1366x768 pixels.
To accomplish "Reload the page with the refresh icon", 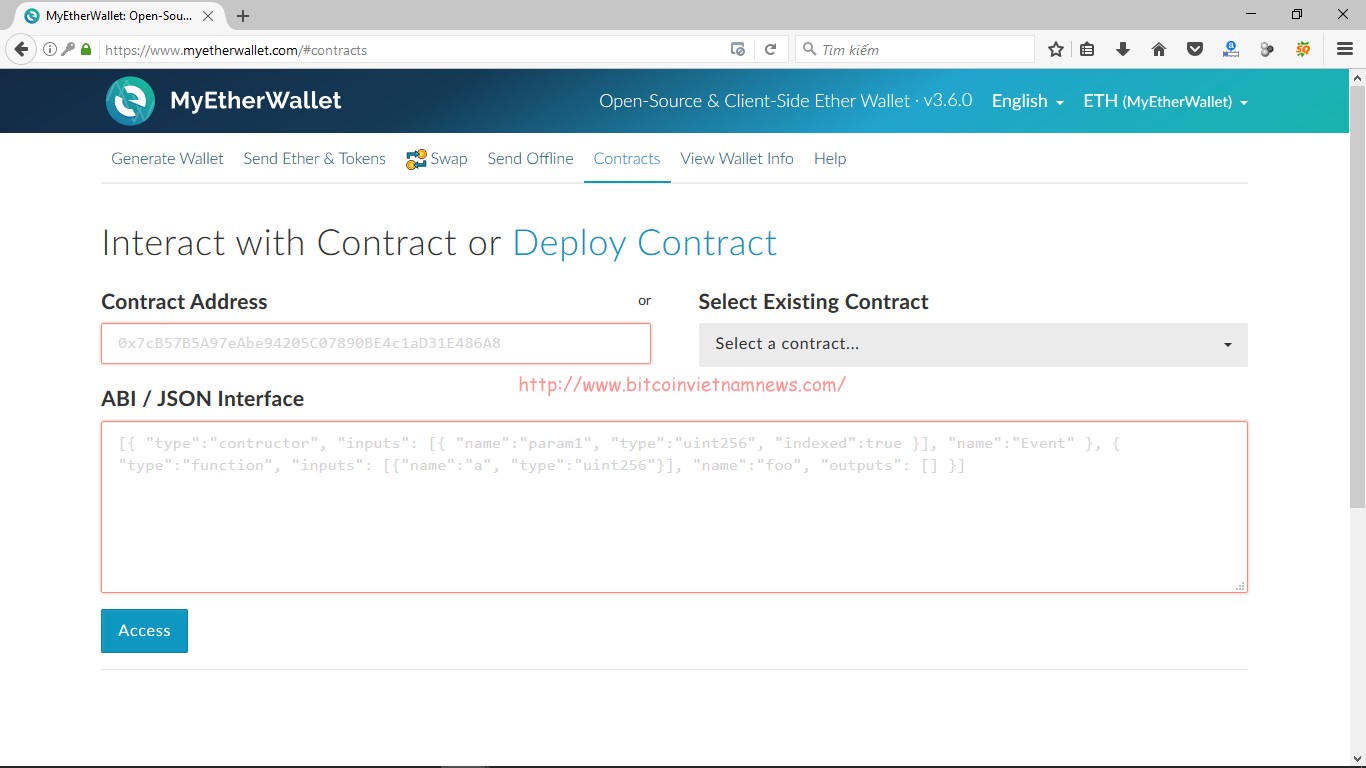I will tap(770, 49).
